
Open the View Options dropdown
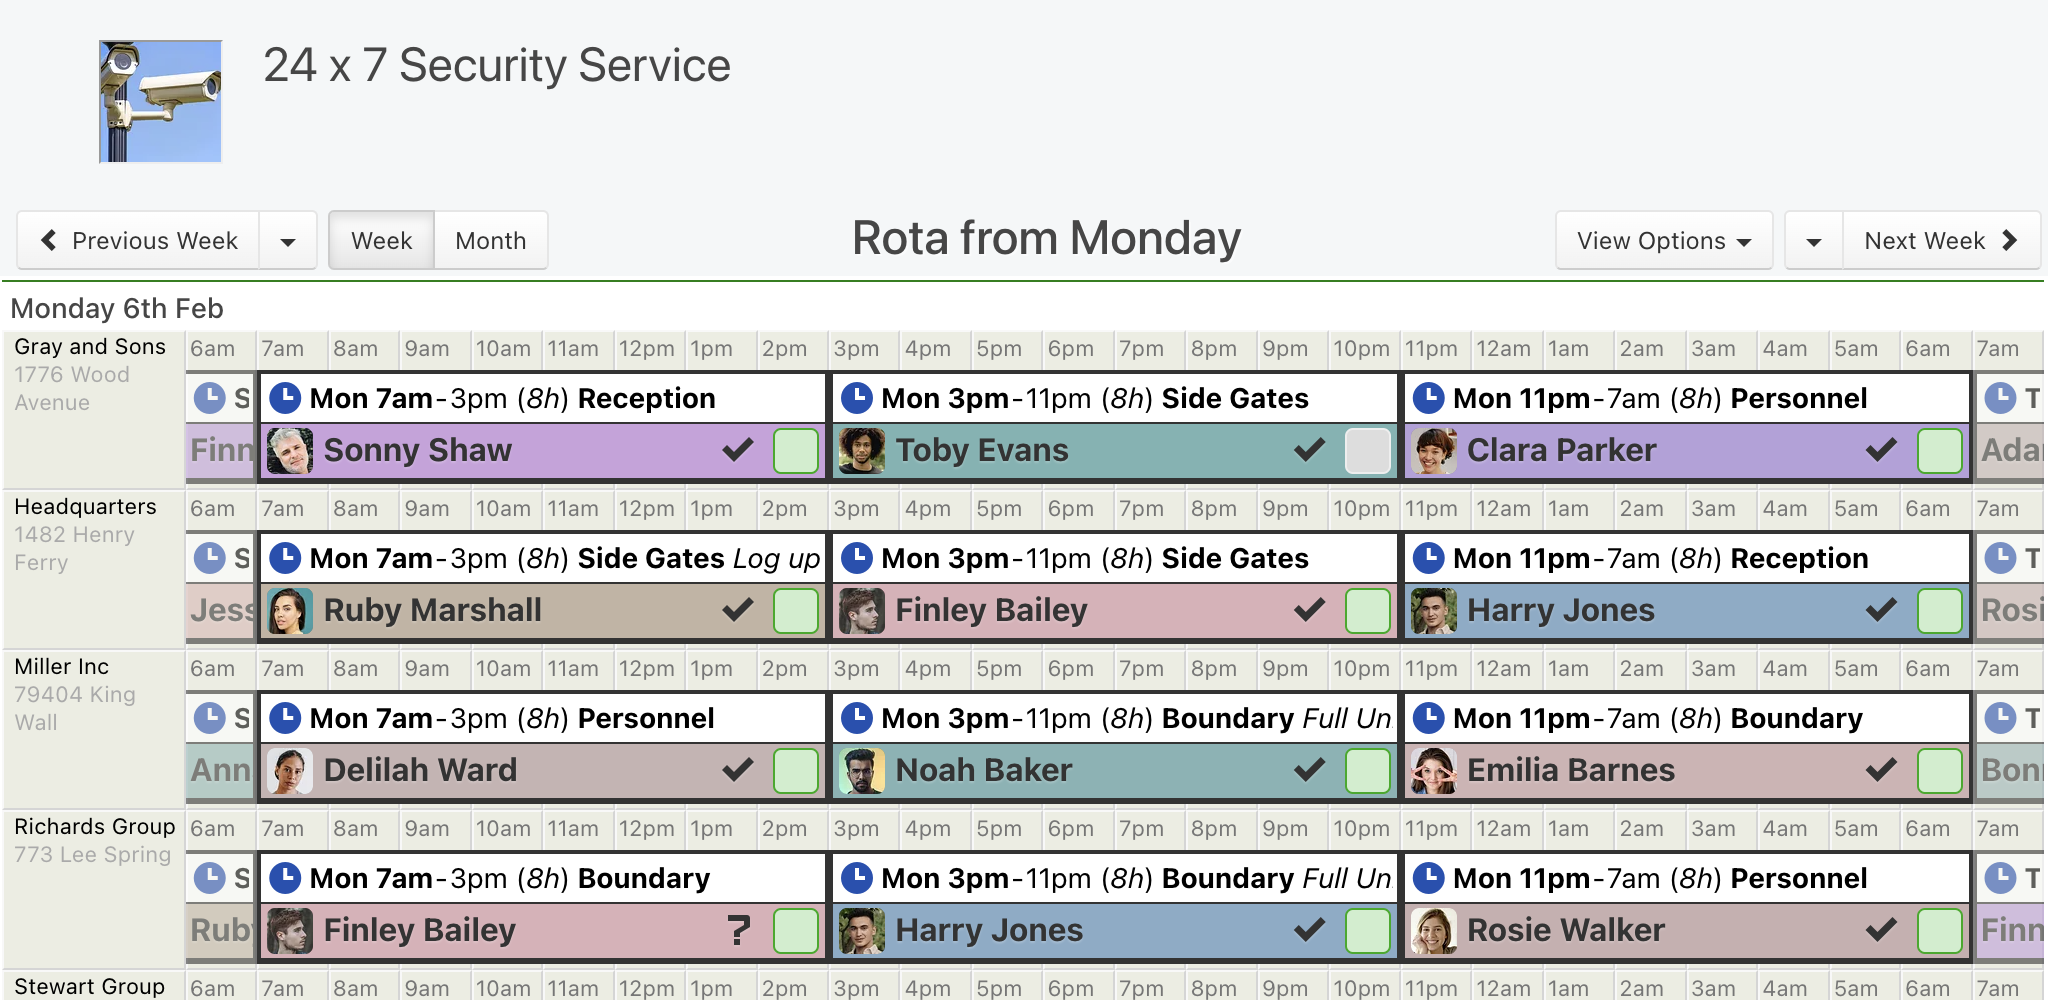1663,240
